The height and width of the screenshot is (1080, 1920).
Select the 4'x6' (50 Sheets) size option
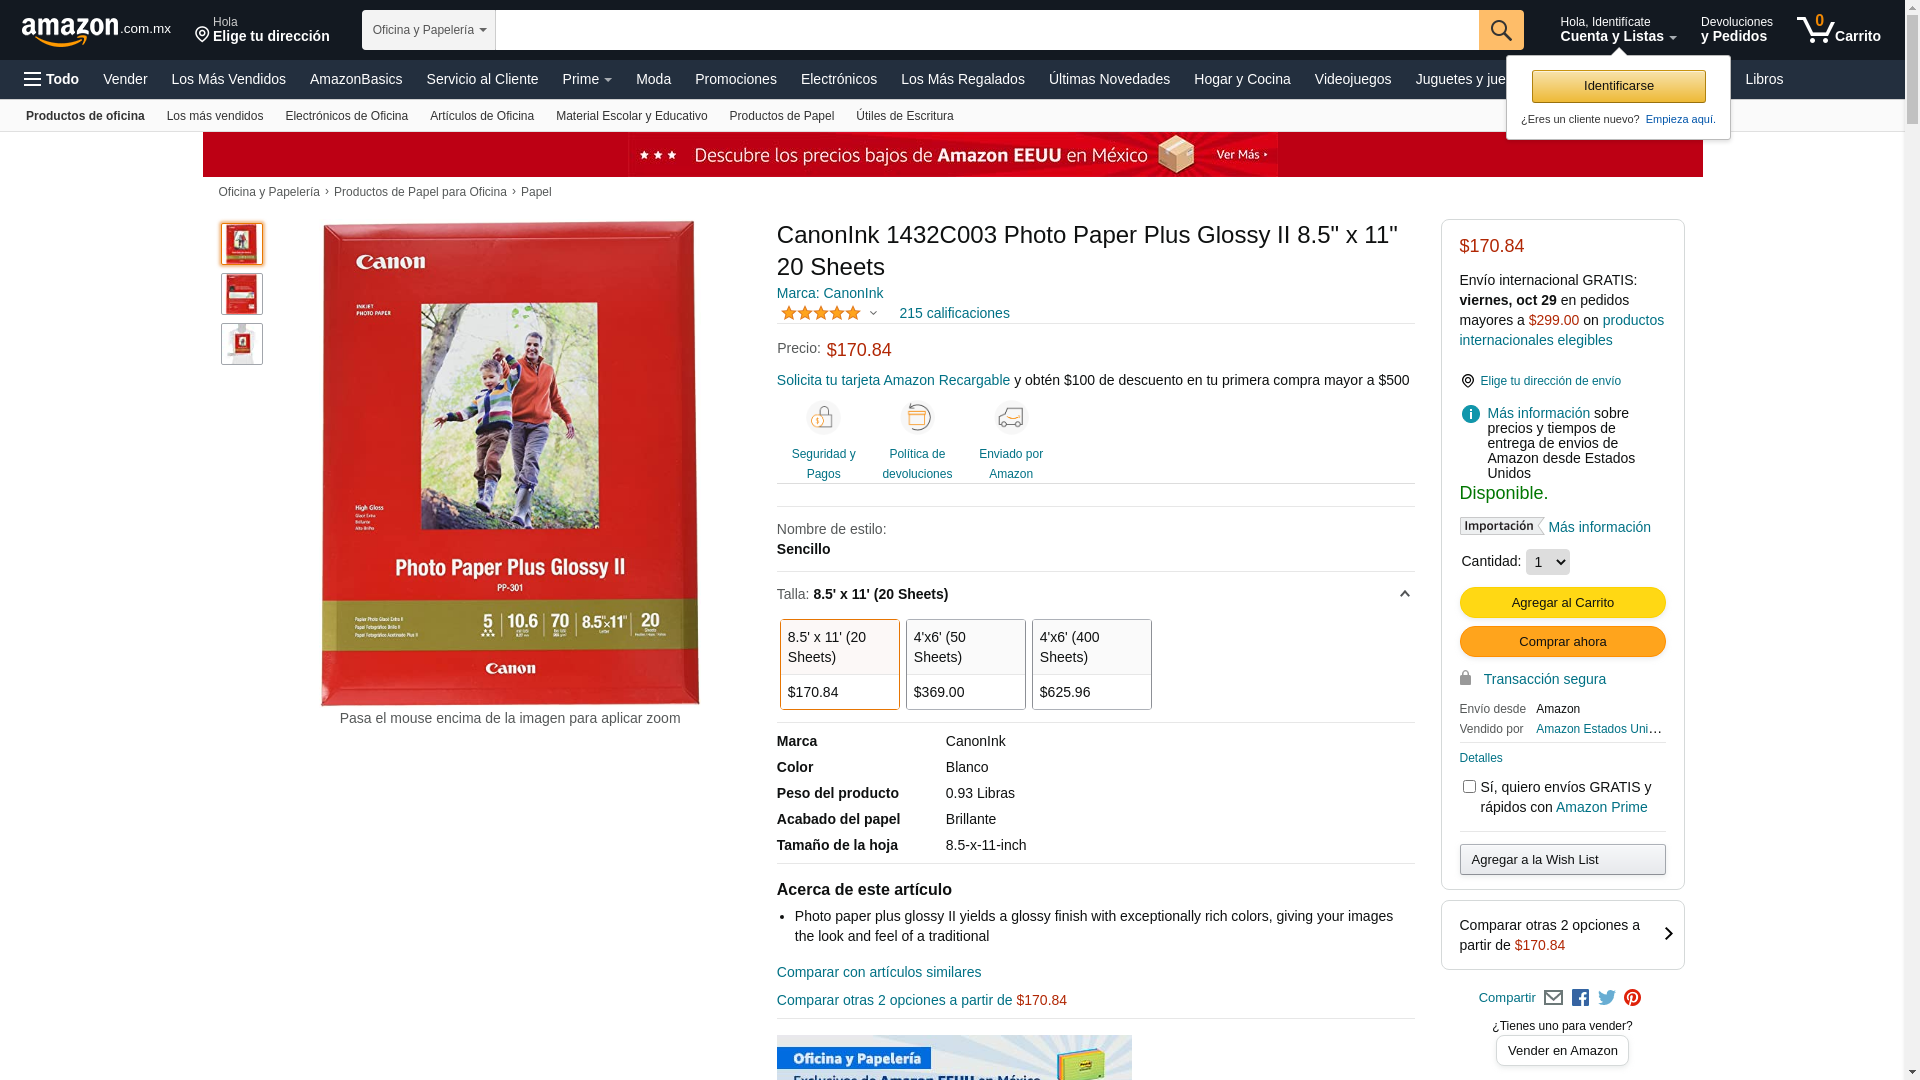pos(966,664)
